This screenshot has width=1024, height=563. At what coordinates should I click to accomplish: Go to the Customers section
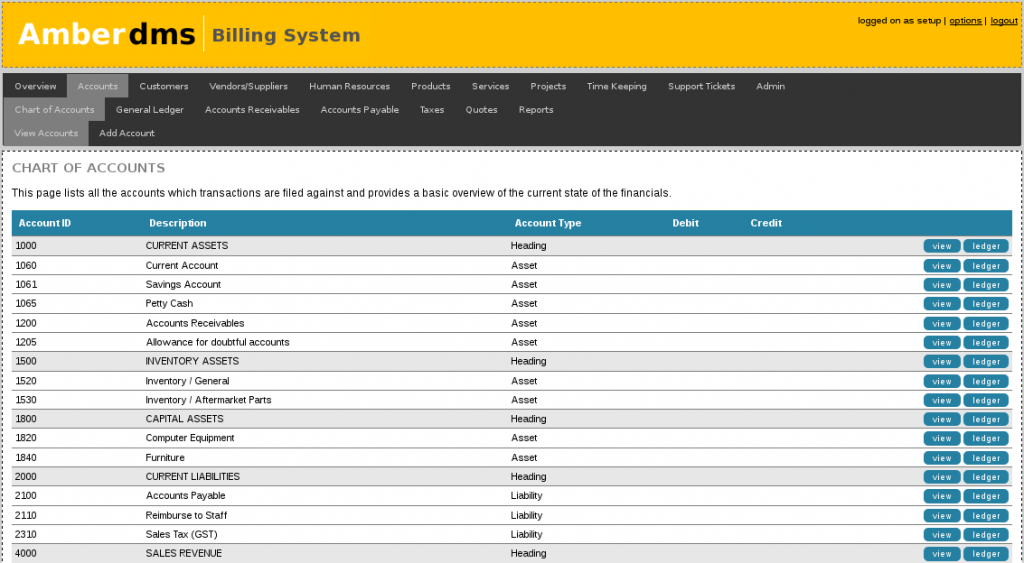point(164,86)
